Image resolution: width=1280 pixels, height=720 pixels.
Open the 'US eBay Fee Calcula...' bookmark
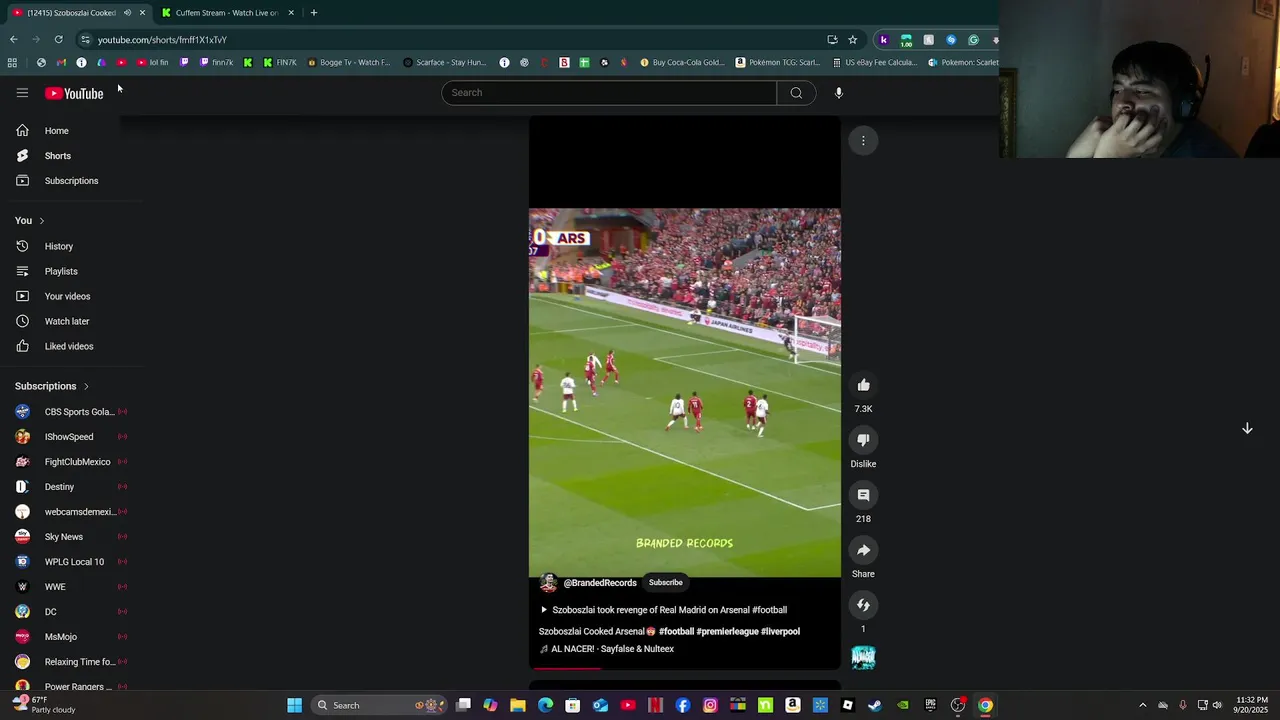click(874, 62)
